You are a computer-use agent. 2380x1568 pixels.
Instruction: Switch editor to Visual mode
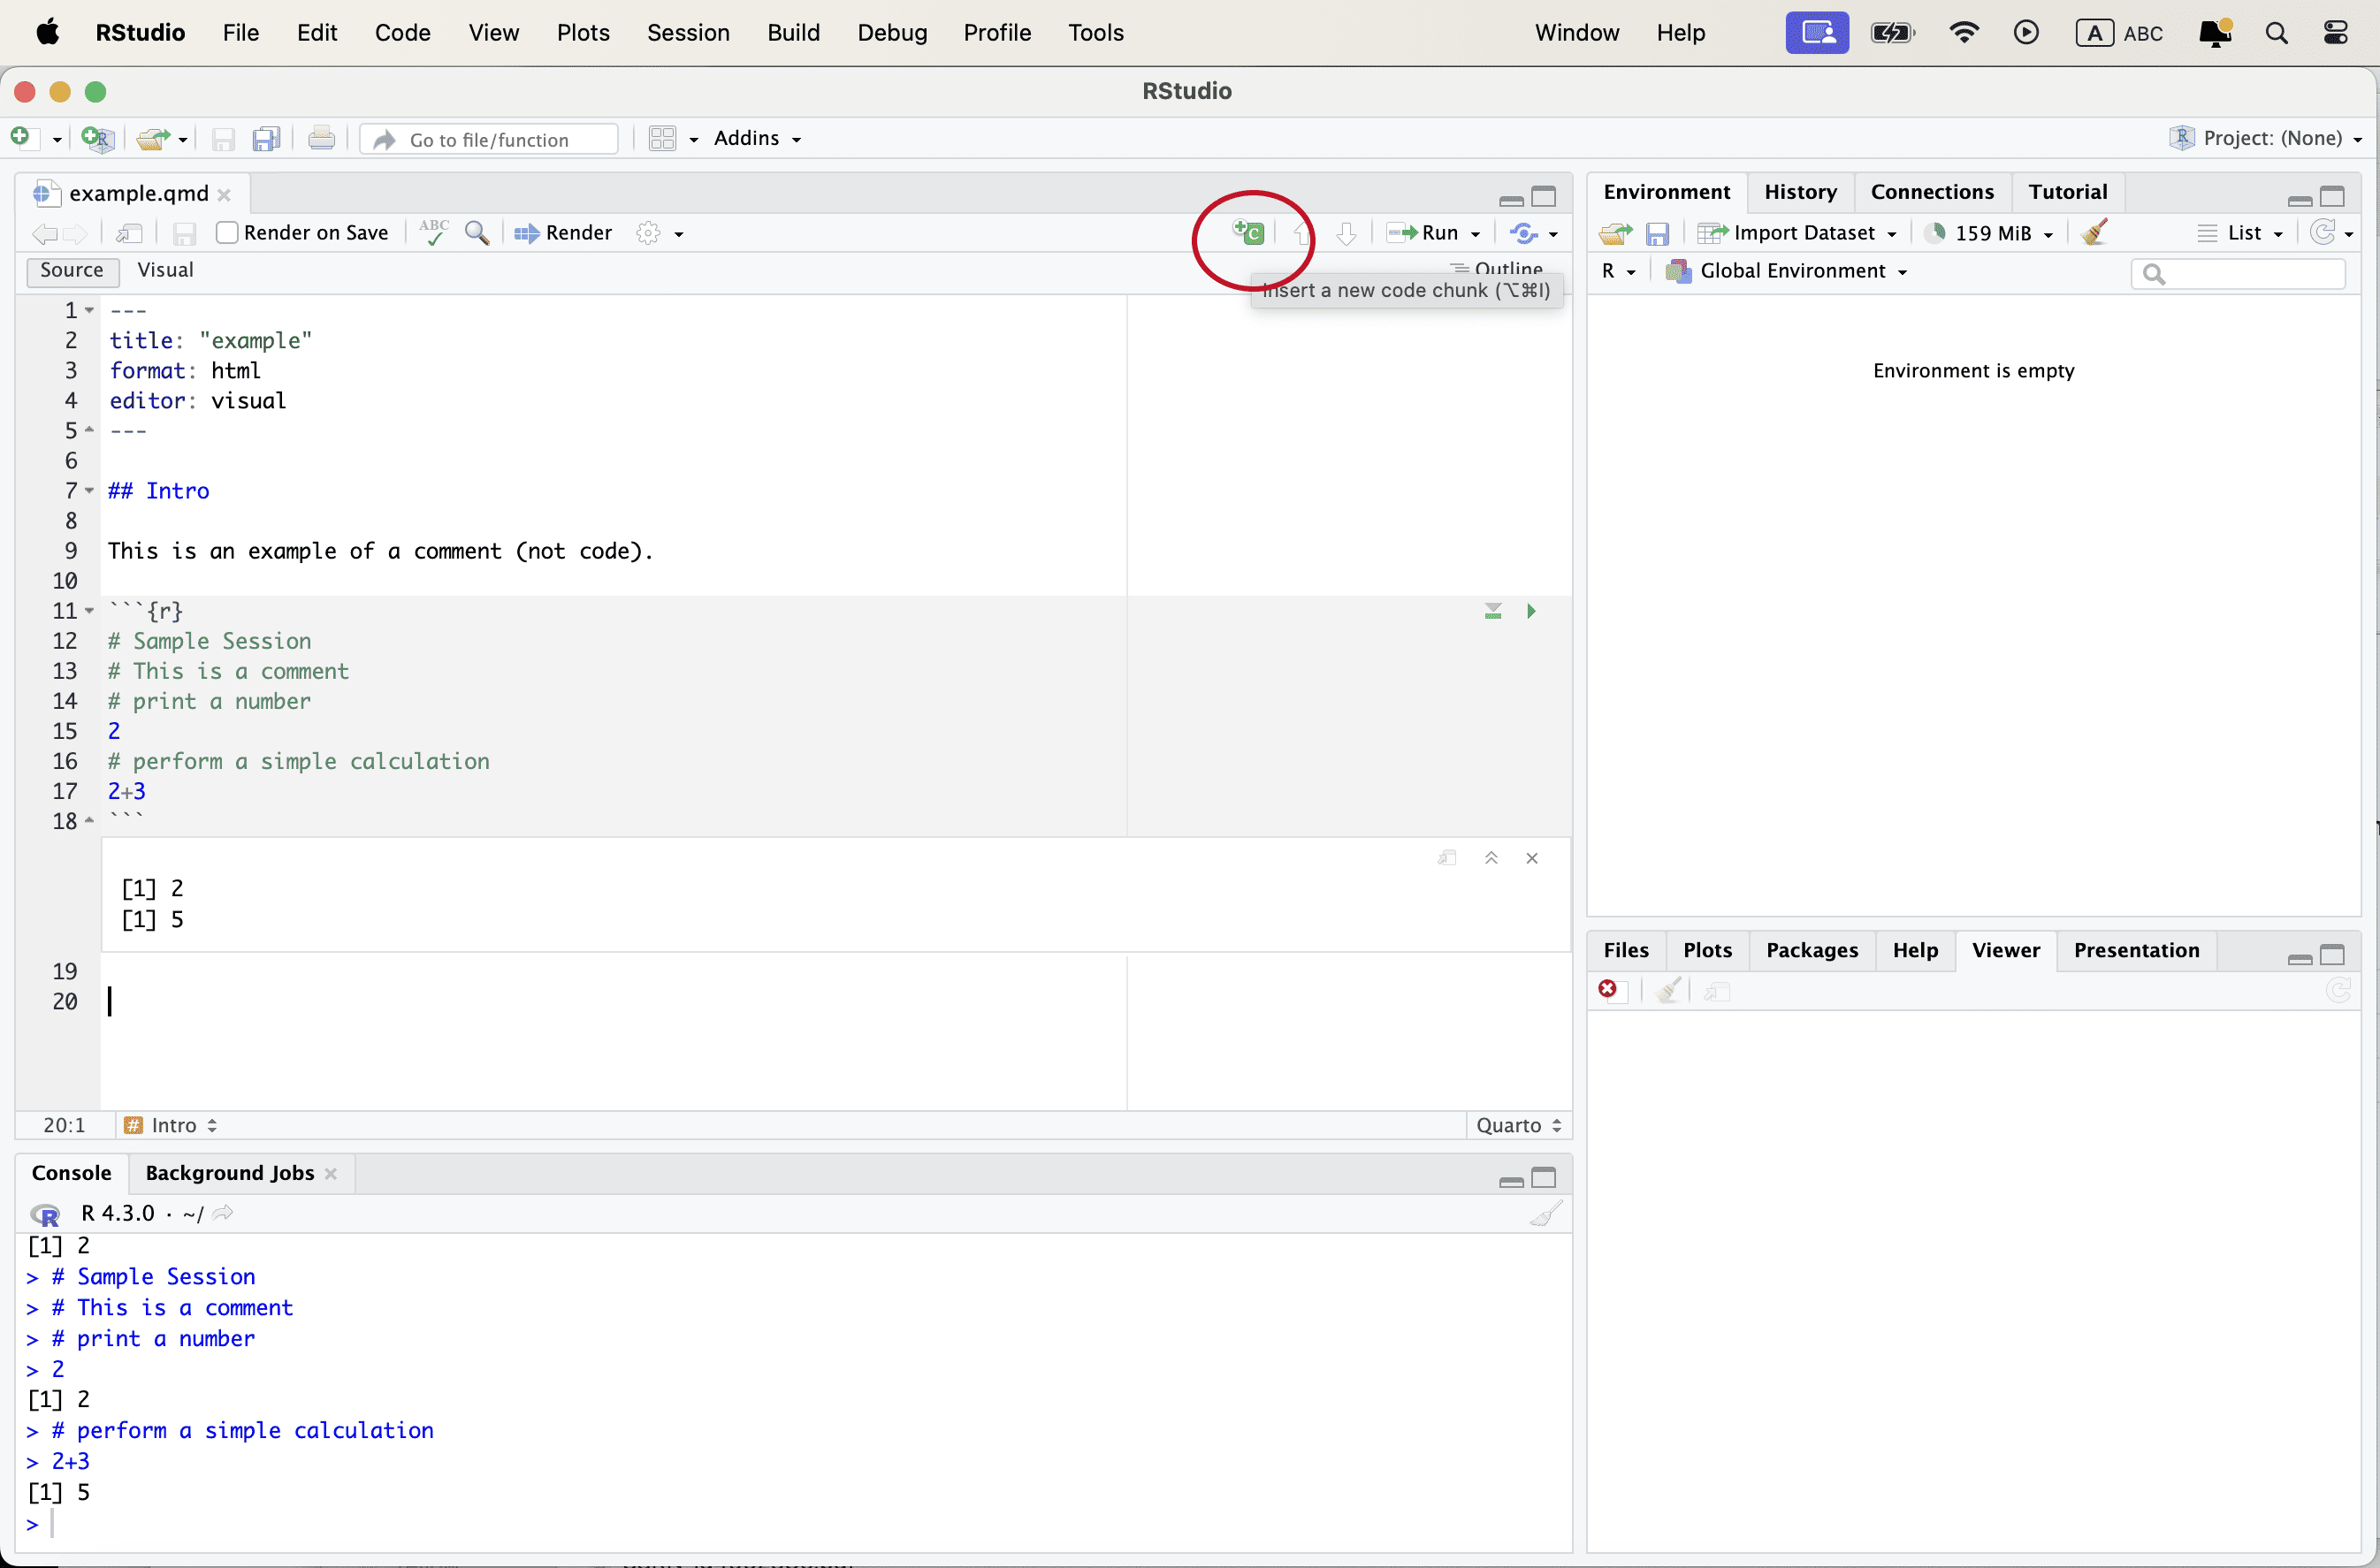coord(165,270)
